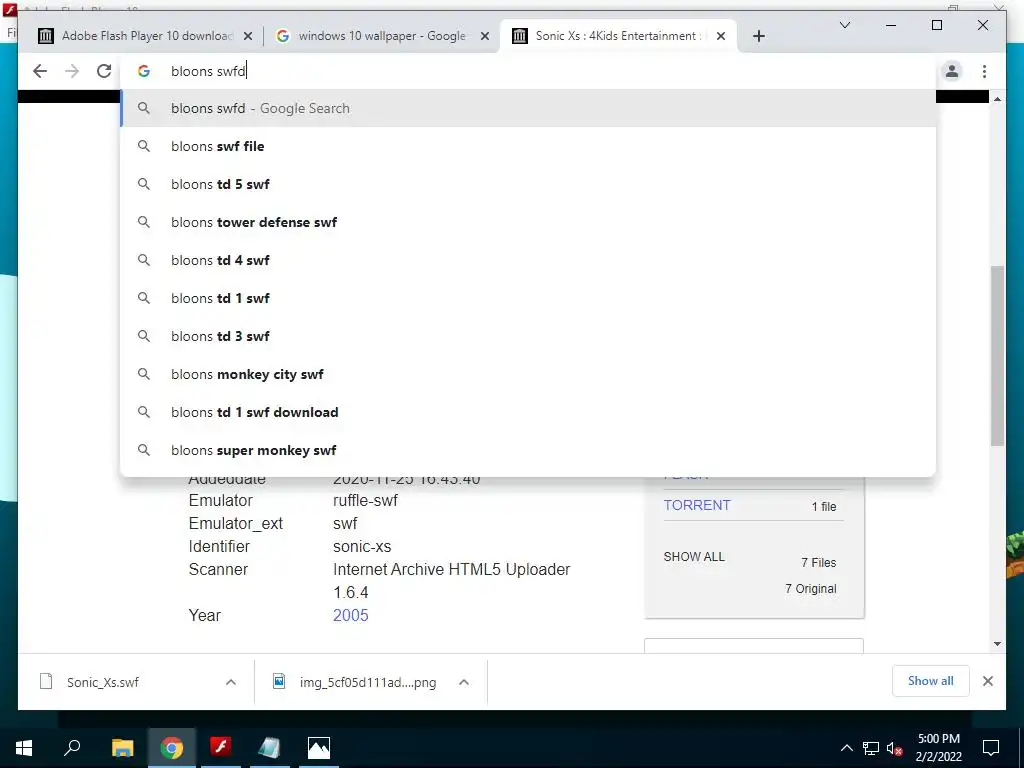
Task: Click Show all downloads button
Action: [931, 681]
